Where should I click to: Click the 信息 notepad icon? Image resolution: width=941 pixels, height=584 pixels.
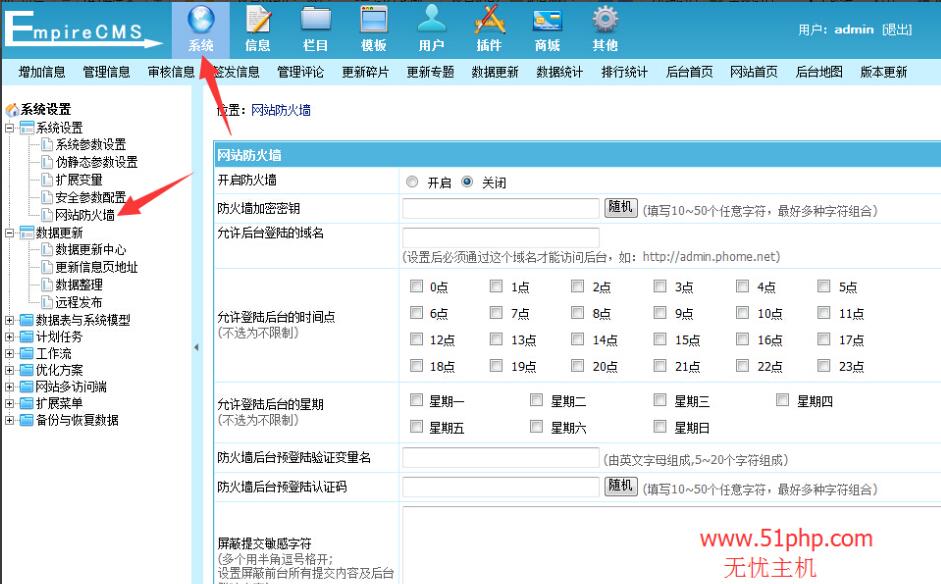[258, 27]
